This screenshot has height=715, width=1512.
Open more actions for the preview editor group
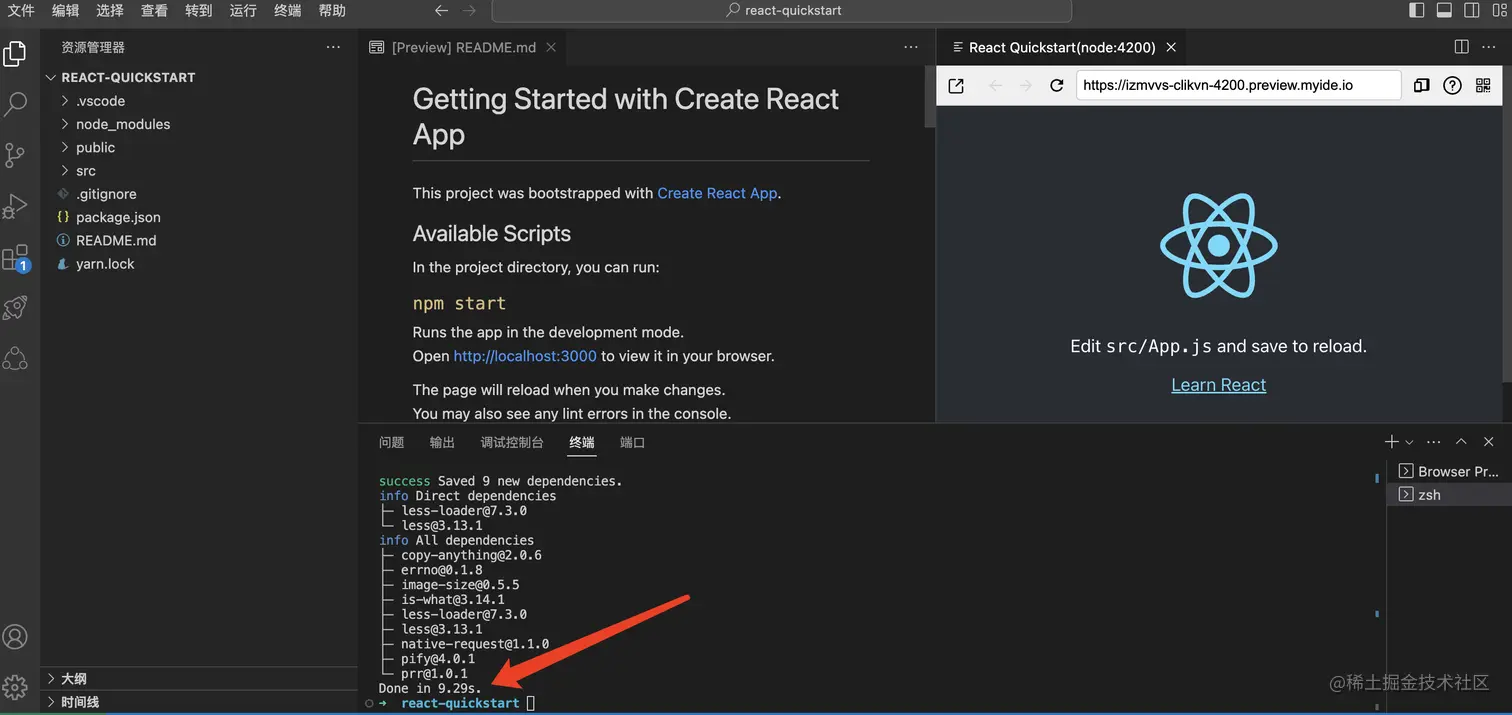[x=1489, y=47]
